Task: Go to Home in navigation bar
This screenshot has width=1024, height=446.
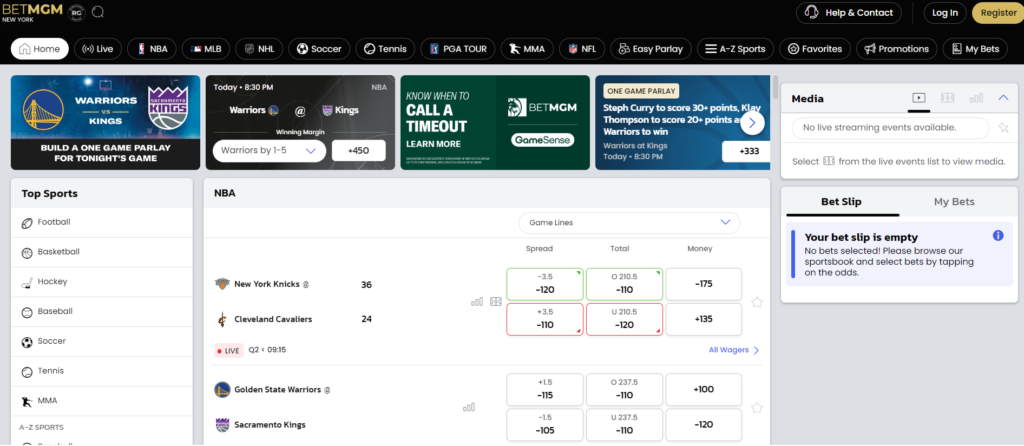Action: point(40,49)
